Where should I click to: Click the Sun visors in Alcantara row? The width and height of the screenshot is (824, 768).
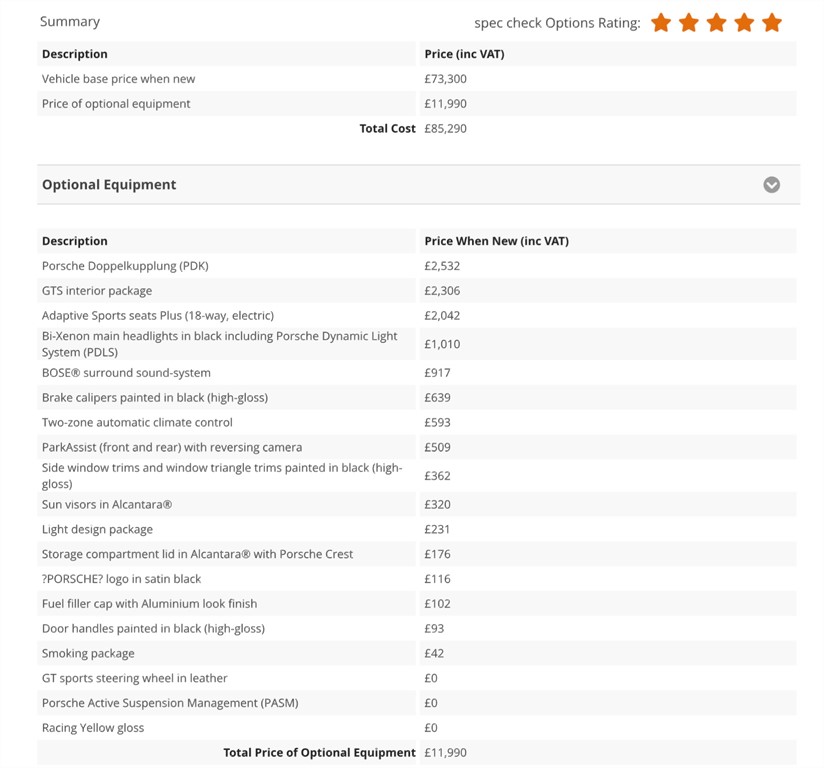point(107,505)
